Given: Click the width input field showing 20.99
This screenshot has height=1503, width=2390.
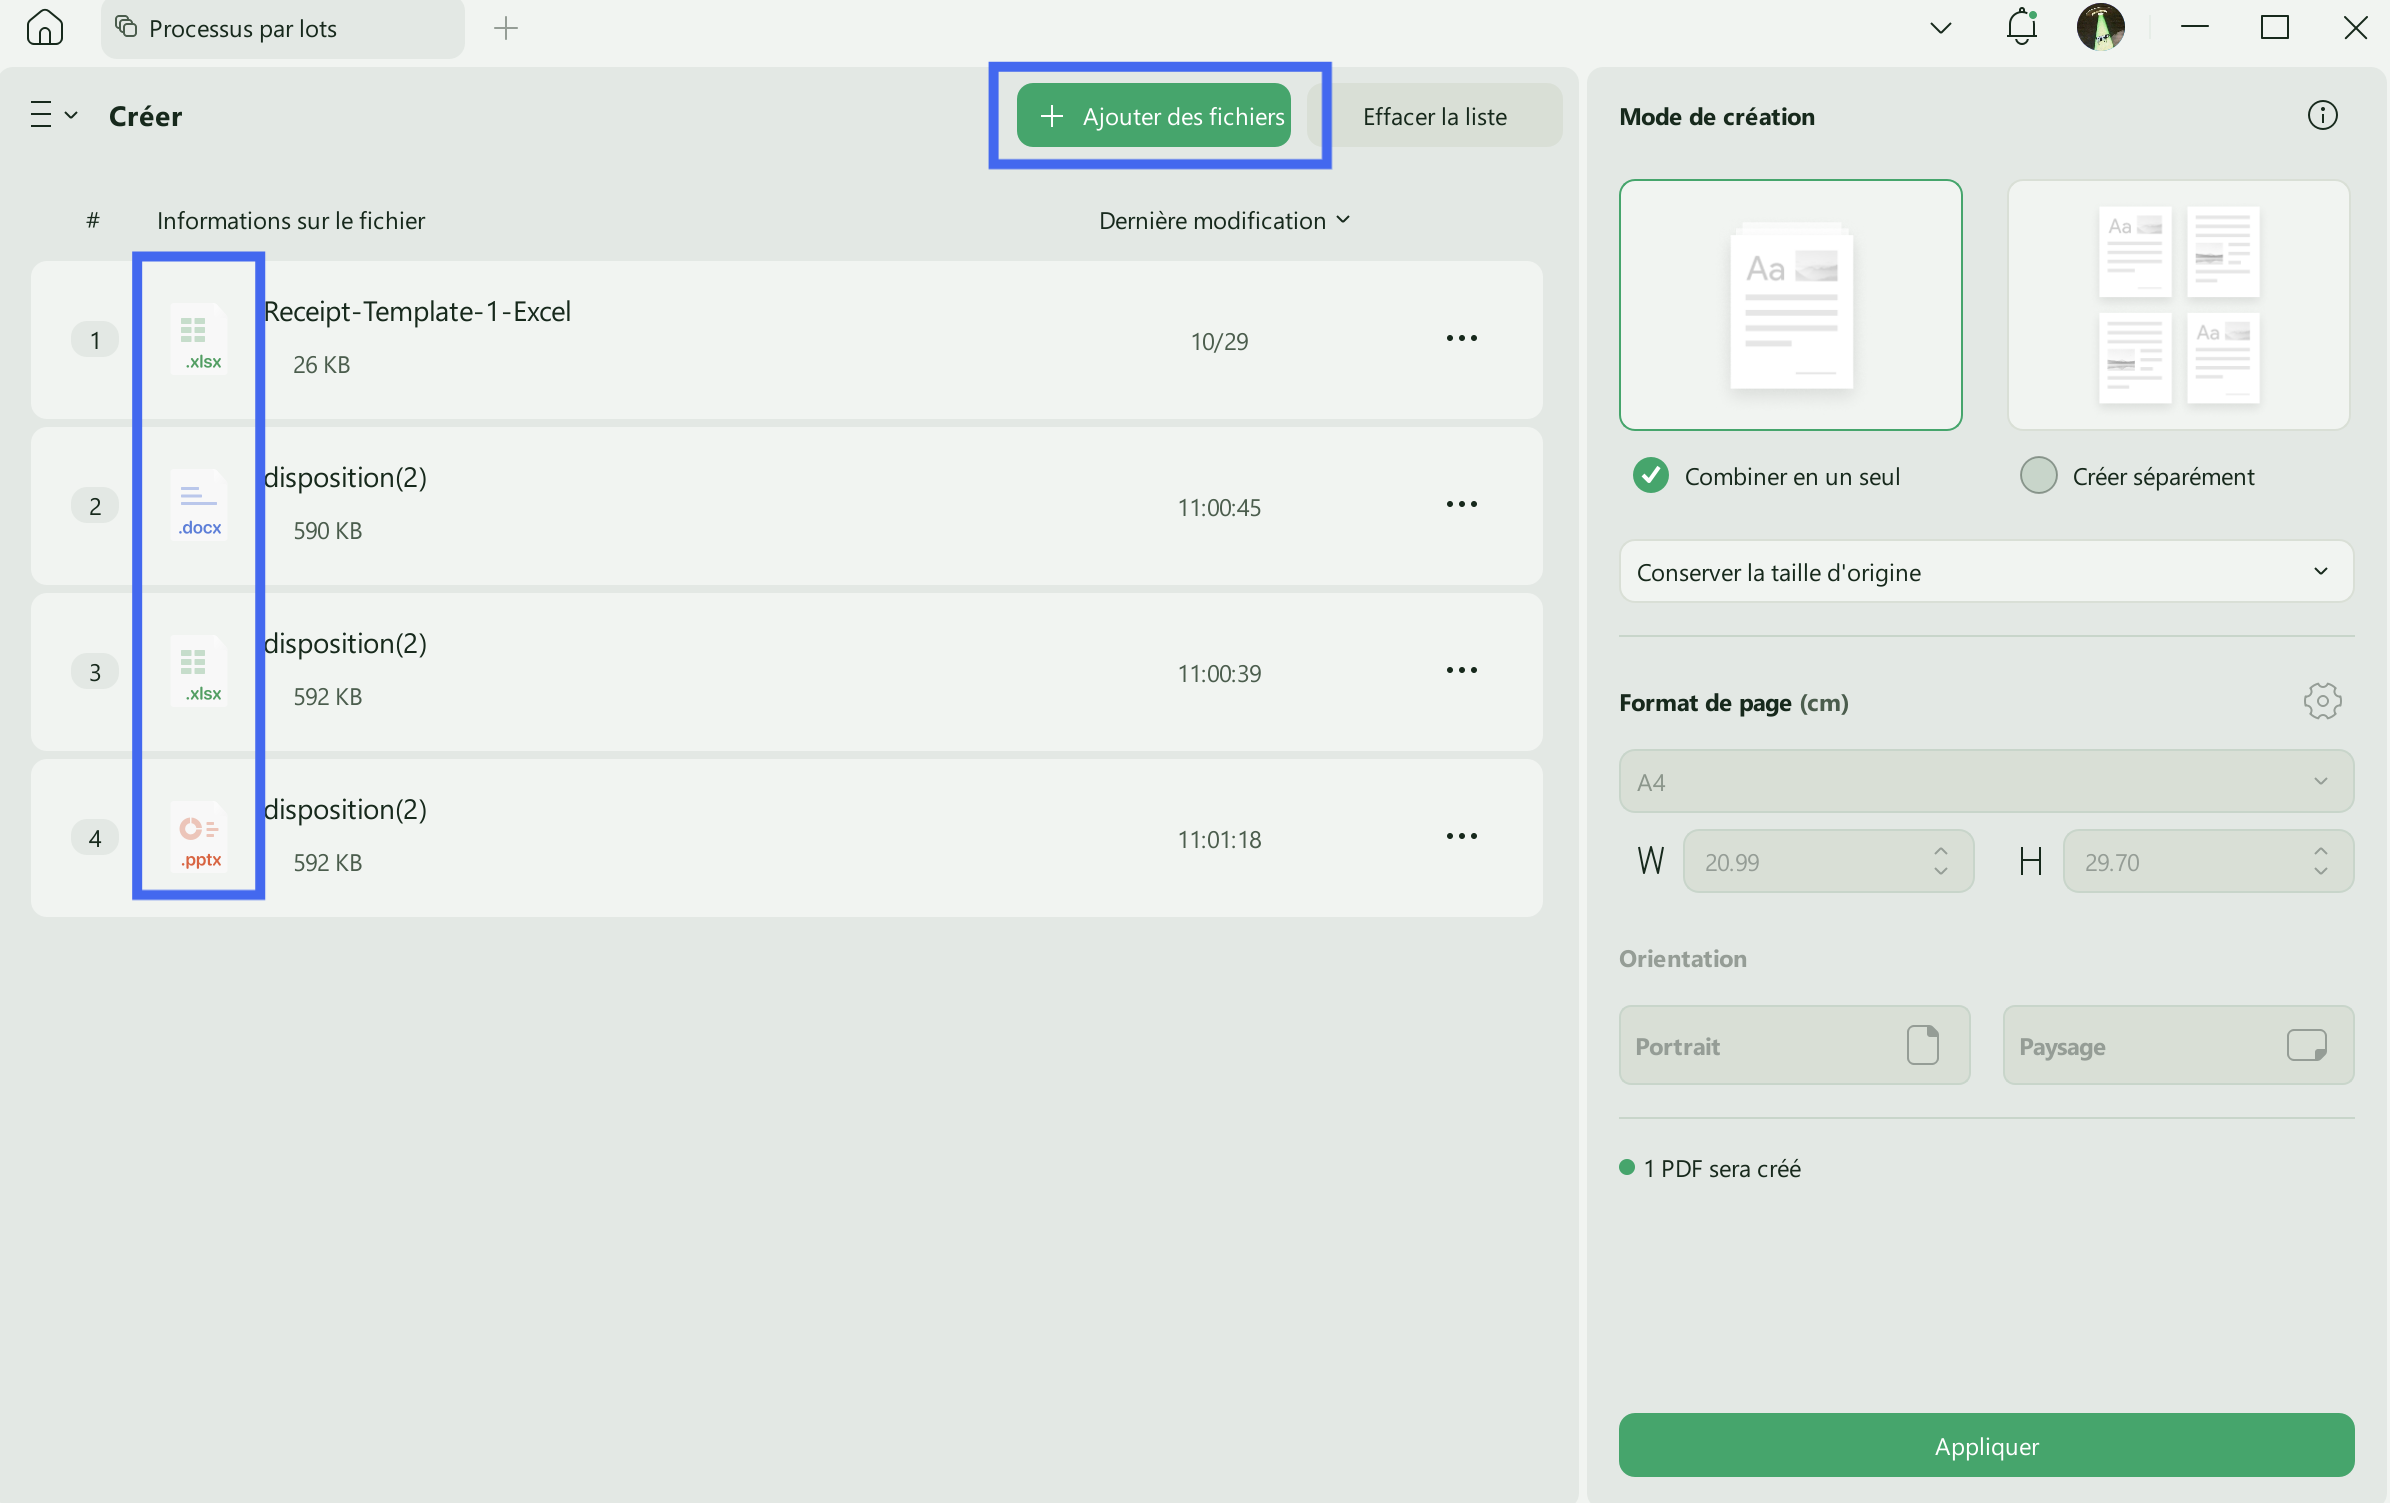Looking at the screenshot, I should coord(1810,860).
